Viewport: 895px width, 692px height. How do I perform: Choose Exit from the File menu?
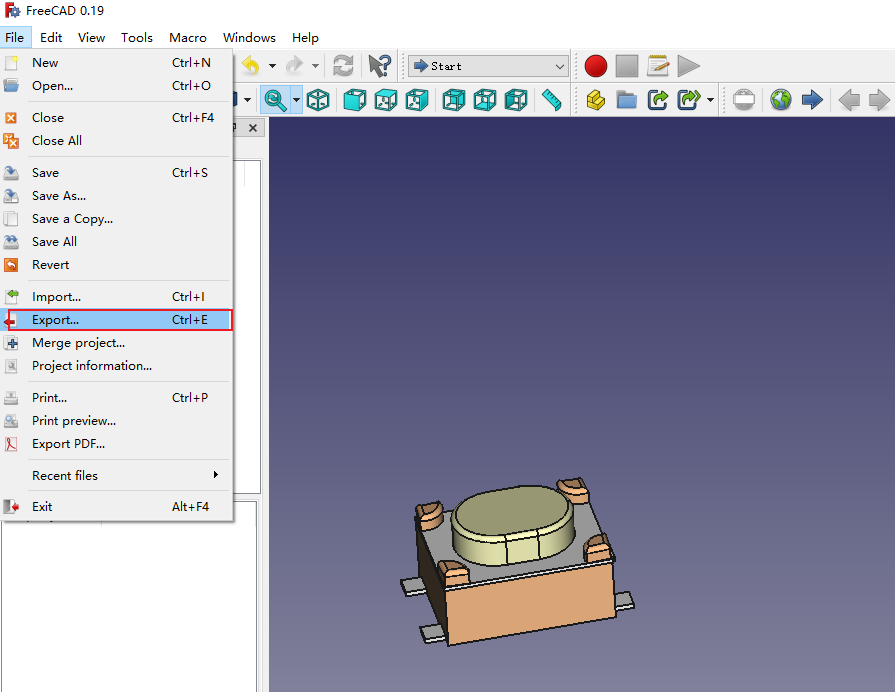click(116, 506)
